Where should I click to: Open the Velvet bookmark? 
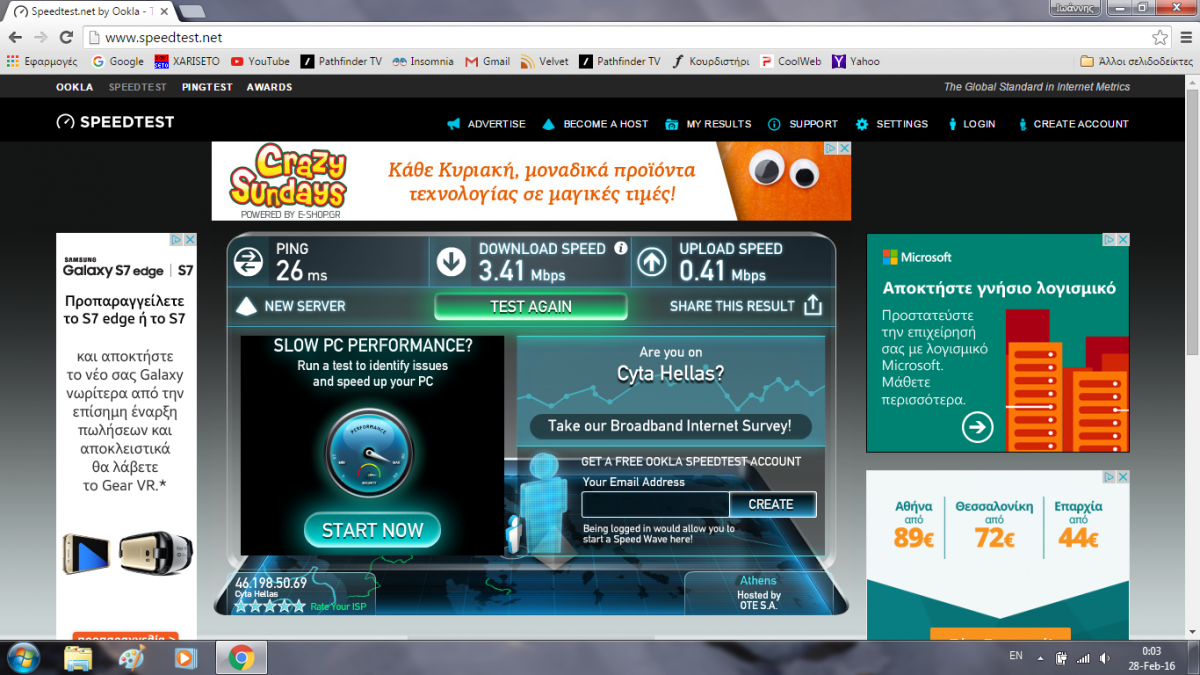point(545,61)
